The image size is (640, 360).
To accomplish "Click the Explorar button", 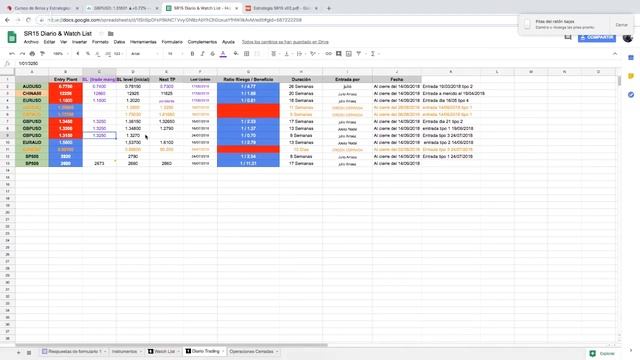I will coord(602,353).
